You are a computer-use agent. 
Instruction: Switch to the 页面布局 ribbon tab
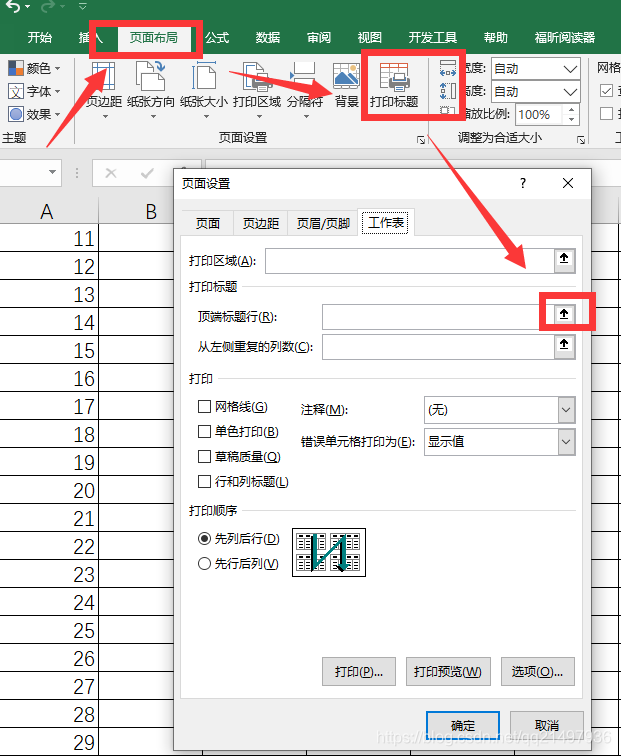click(x=153, y=38)
